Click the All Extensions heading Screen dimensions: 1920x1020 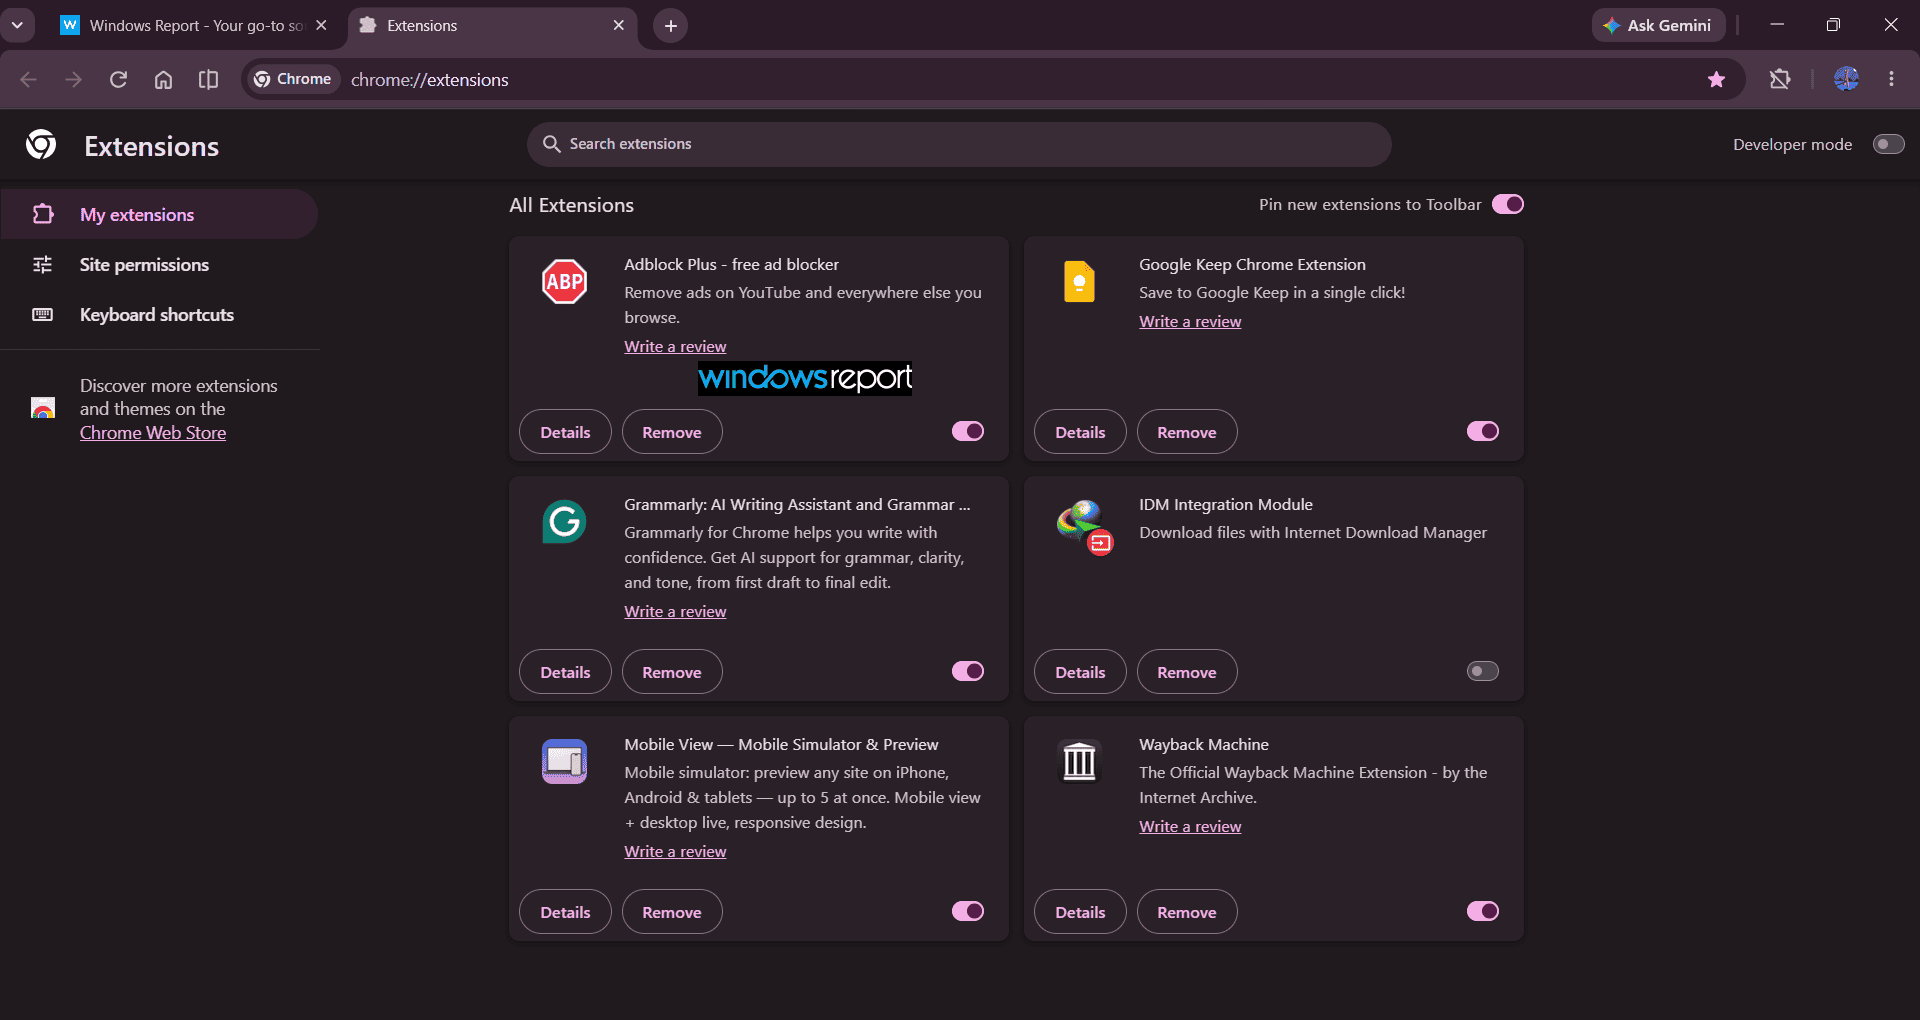click(x=571, y=205)
